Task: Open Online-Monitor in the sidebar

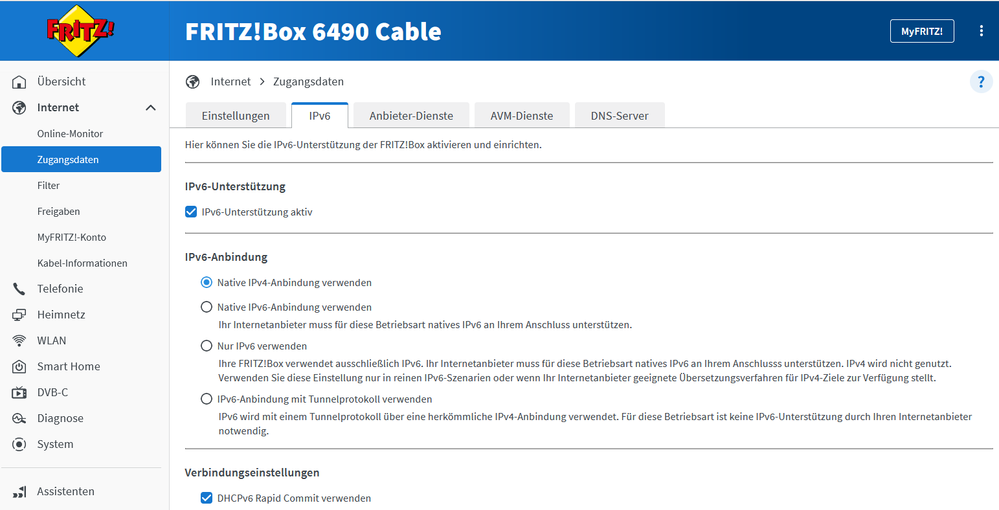Action: click(x=70, y=134)
